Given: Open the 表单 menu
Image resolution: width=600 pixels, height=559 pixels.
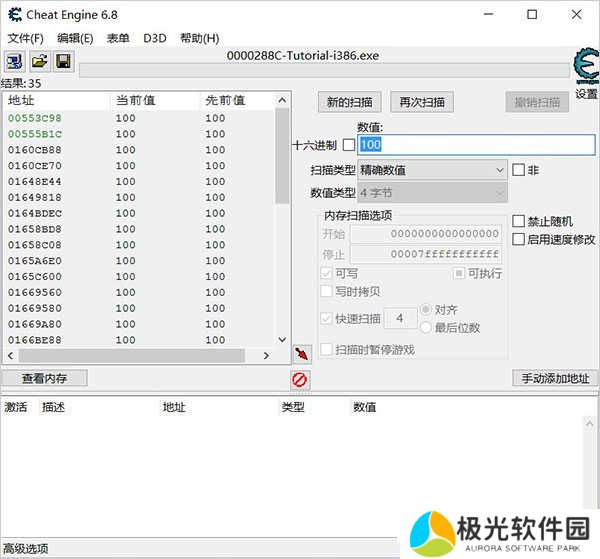Looking at the screenshot, I should tap(118, 38).
